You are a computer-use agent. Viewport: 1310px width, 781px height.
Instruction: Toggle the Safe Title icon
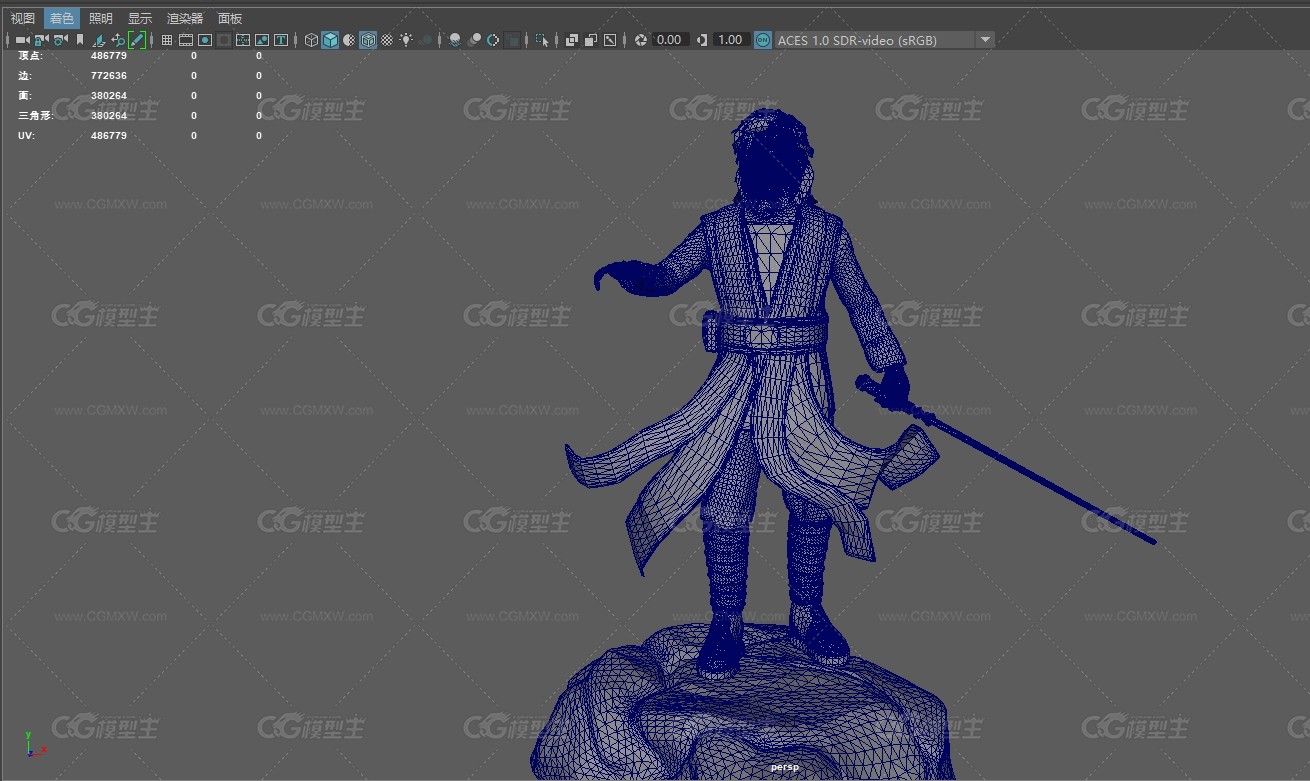pyautogui.click(x=281, y=40)
